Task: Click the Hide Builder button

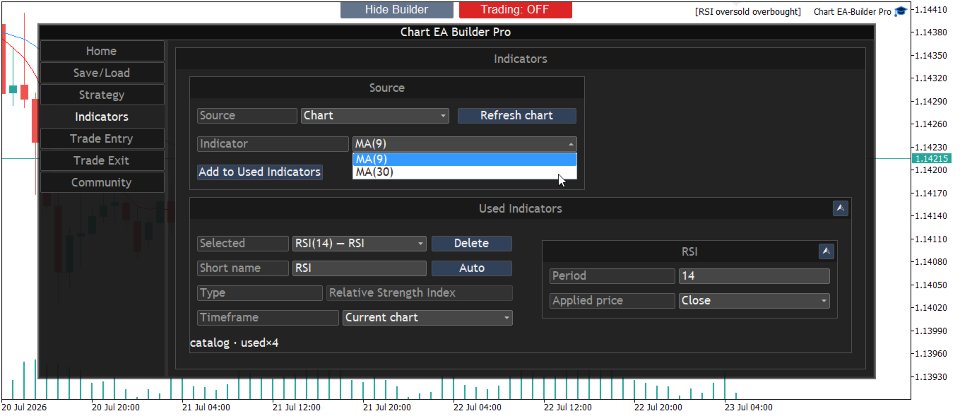Action: (x=397, y=10)
